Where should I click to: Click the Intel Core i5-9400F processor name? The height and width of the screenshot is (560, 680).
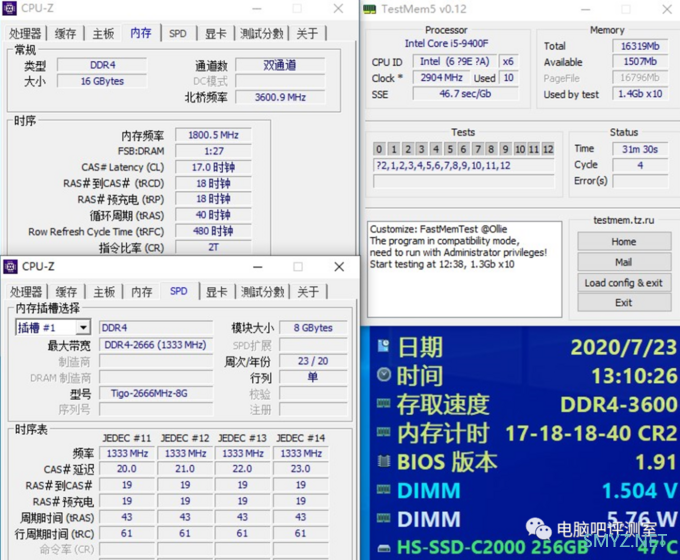coord(446,43)
